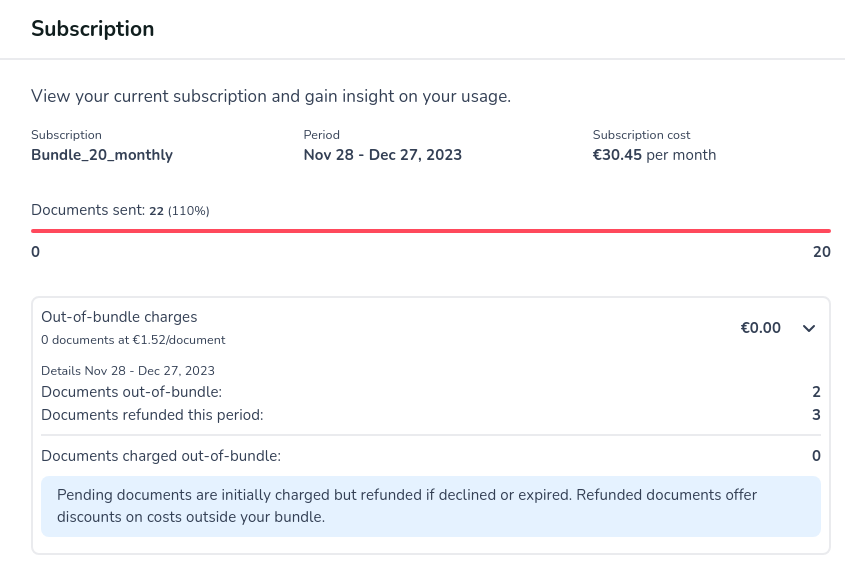The height and width of the screenshot is (569, 845).
Task: Click the small Subscription cost caption
Action: click(641, 135)
